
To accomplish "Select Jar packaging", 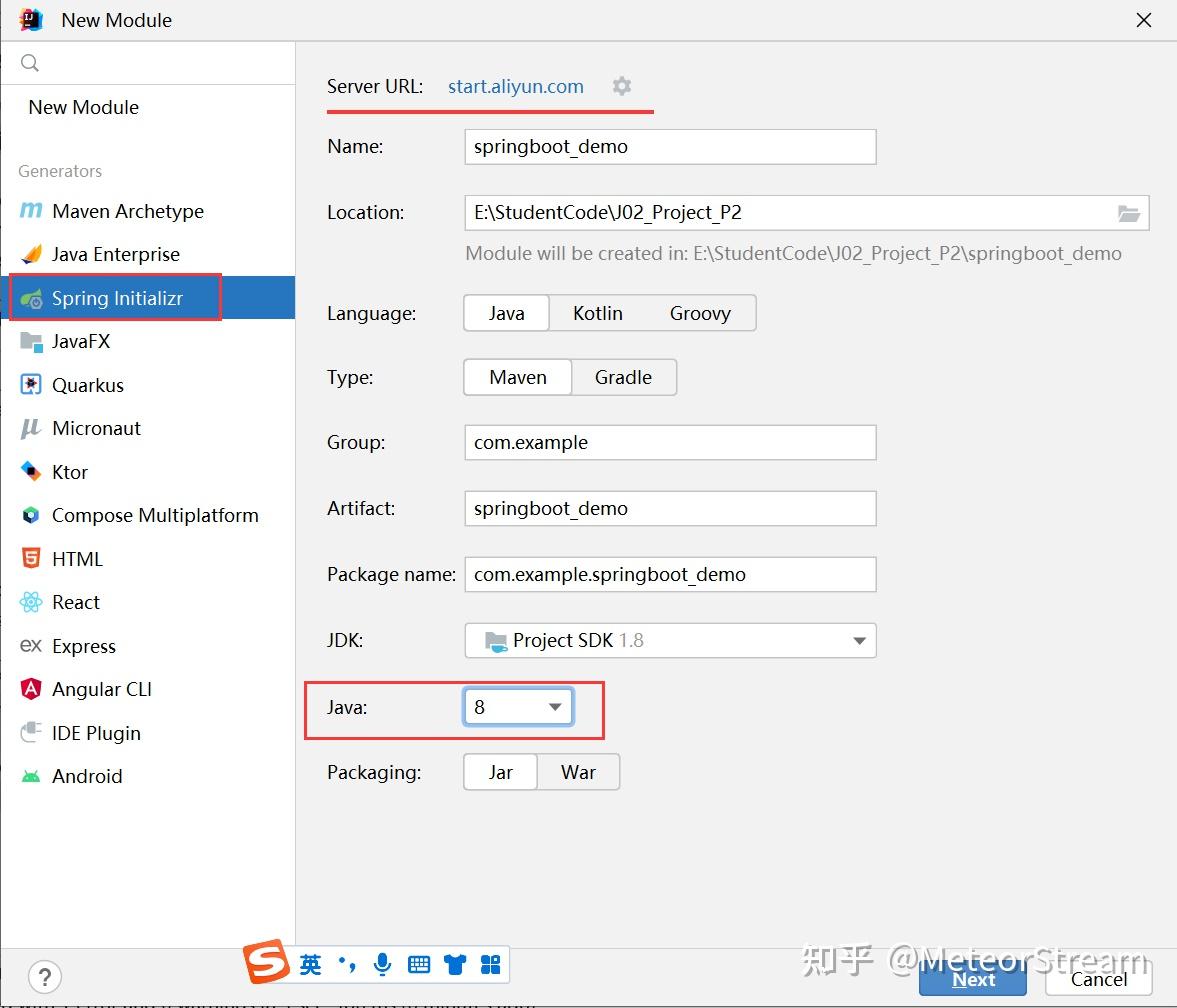I will [501, 772].
